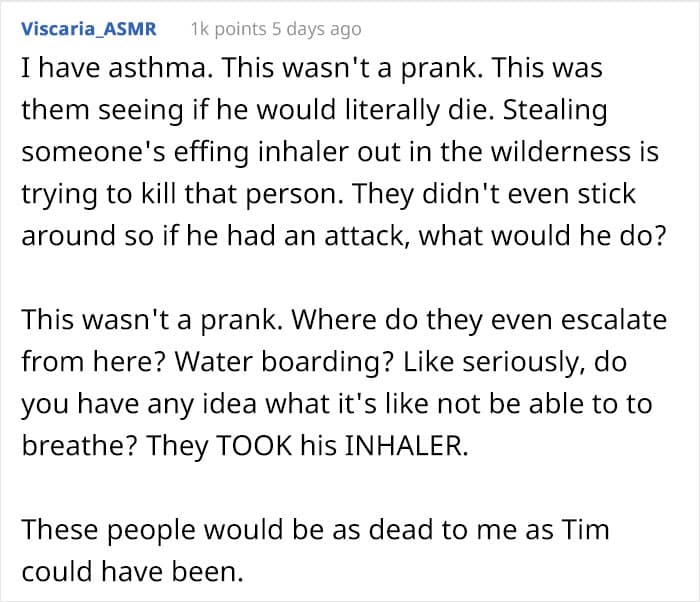700x602 pixels.
Task: Click the phrase 'Like seriously' in the second paragraph
Action: [494, 361]
